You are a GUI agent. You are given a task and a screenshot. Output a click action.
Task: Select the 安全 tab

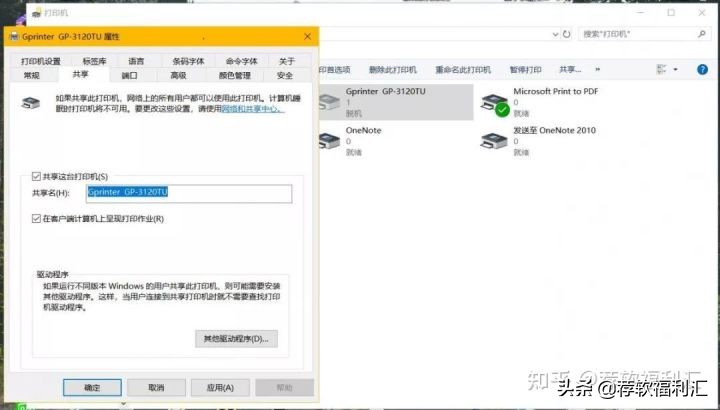point(285,75)
